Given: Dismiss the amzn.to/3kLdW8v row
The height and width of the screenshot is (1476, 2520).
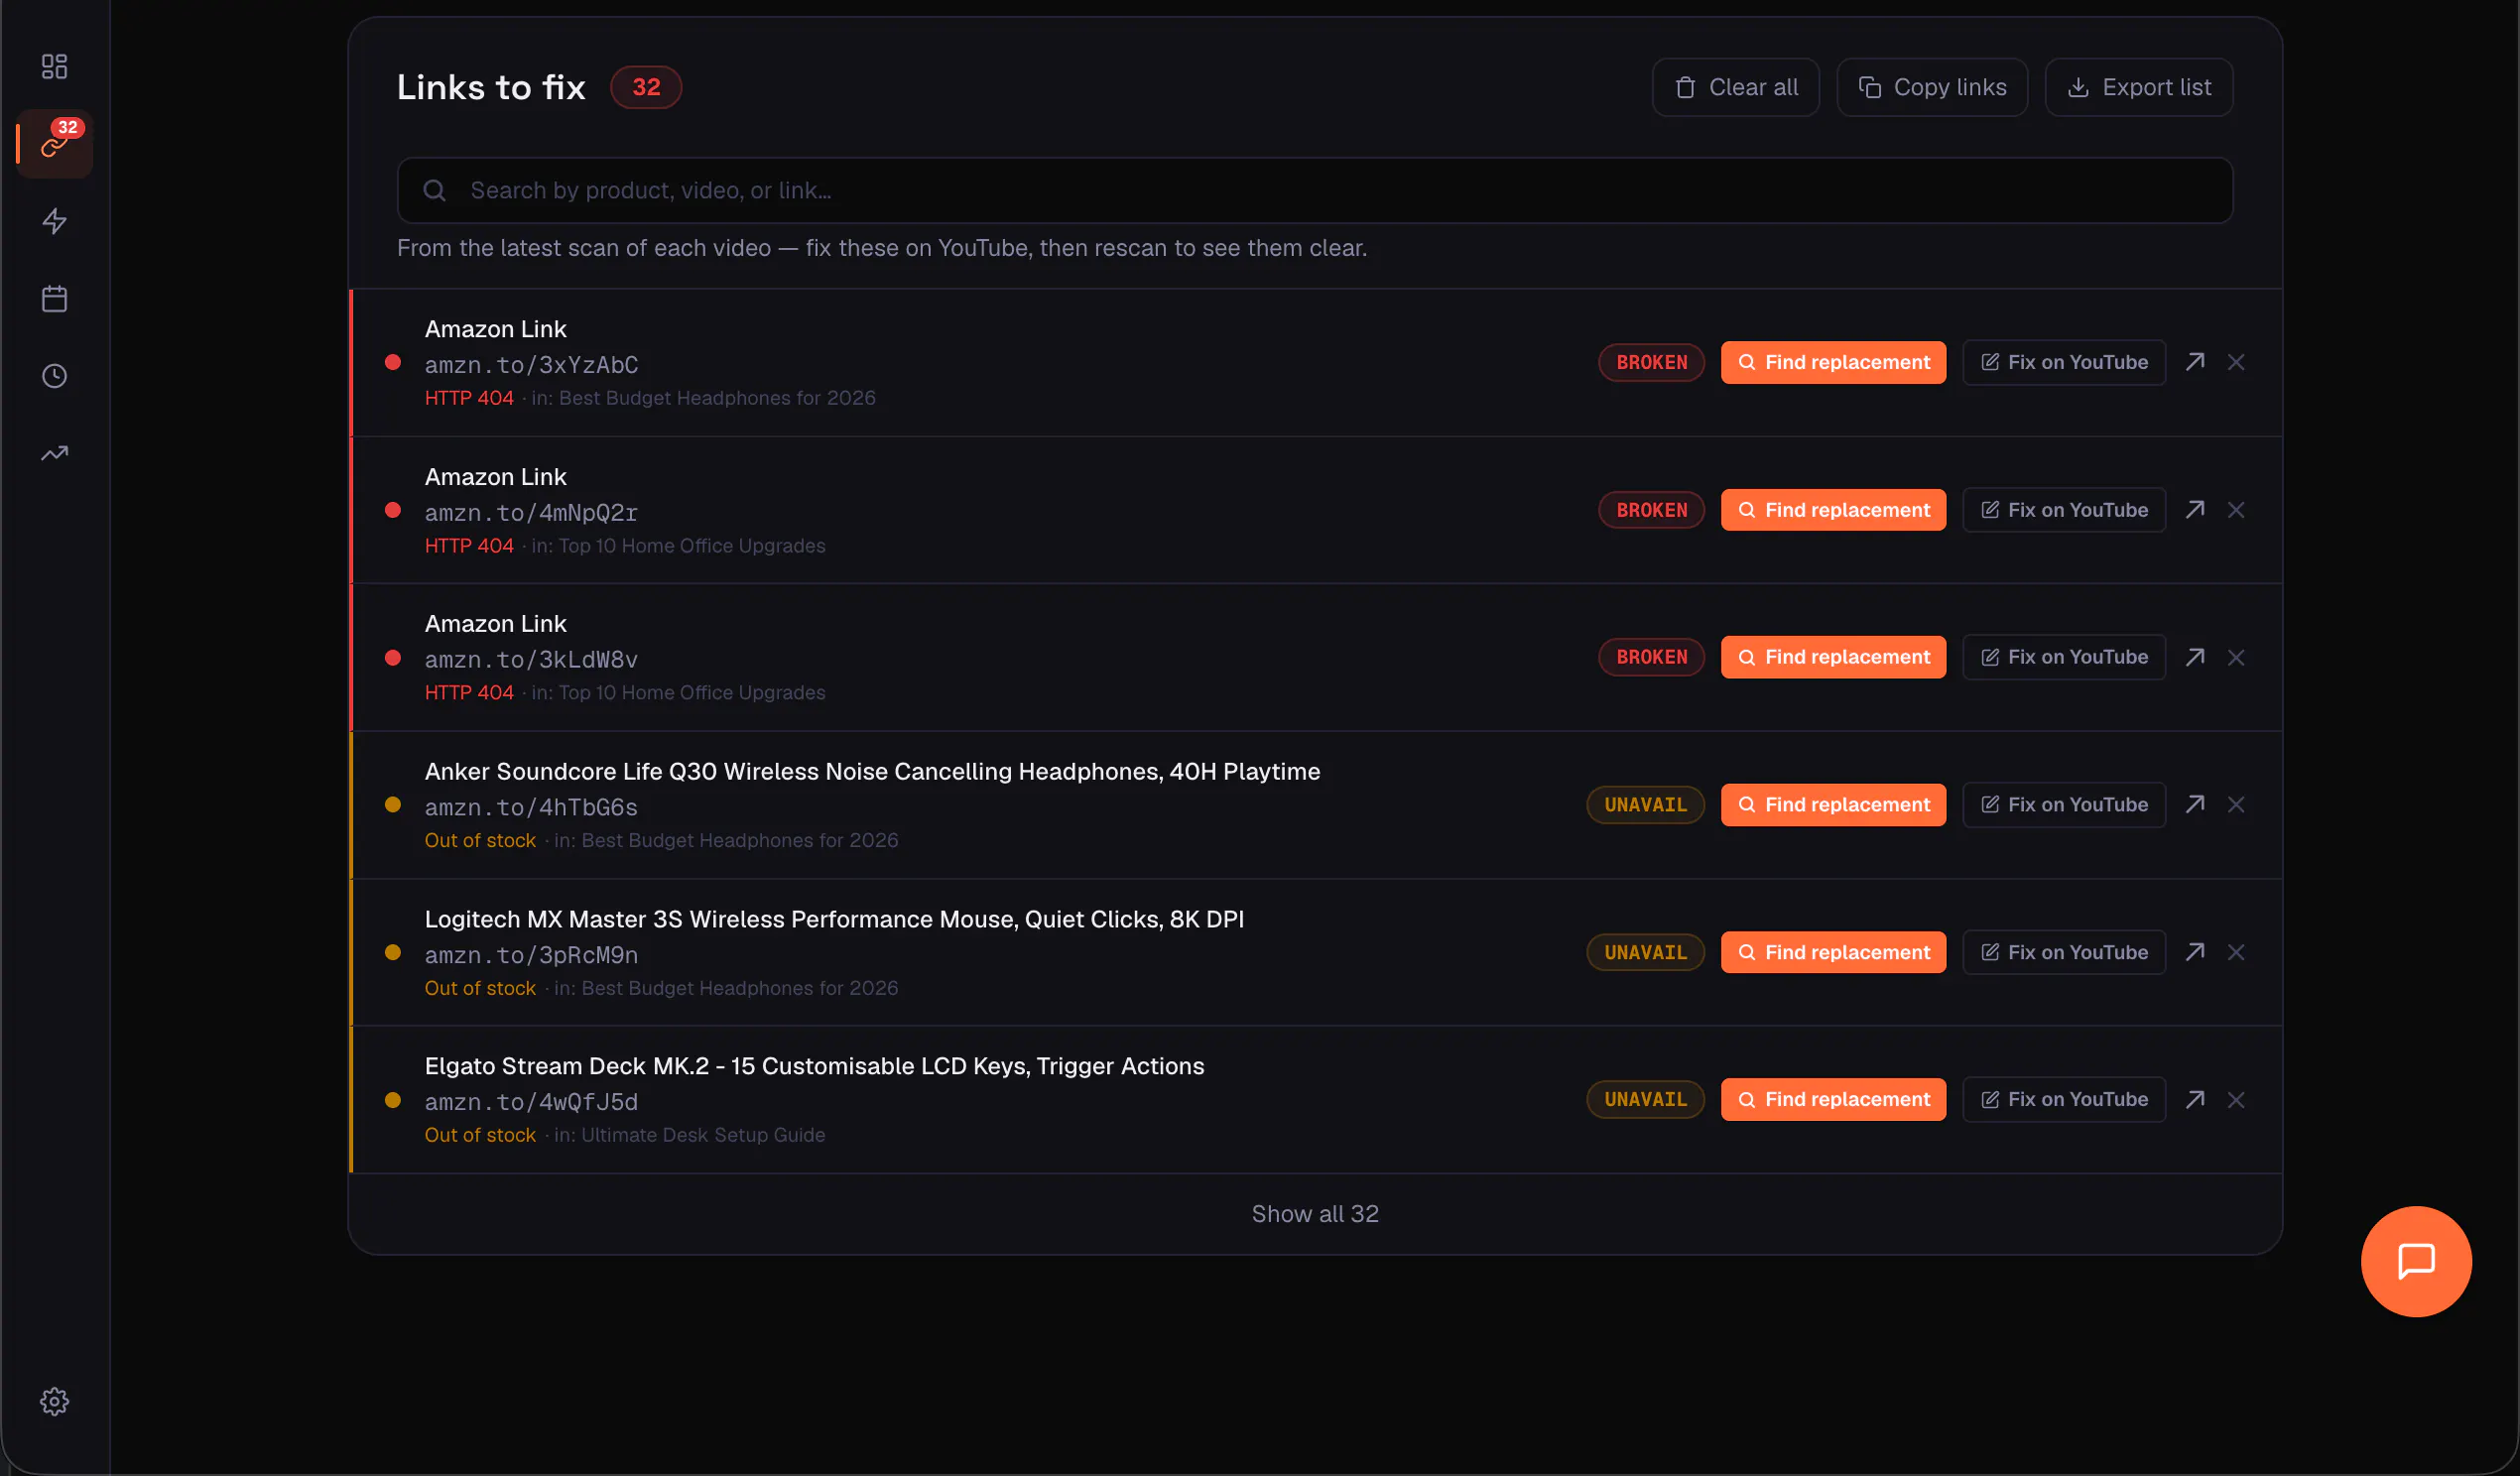Looking at the screenshot, I should 2236,657.
